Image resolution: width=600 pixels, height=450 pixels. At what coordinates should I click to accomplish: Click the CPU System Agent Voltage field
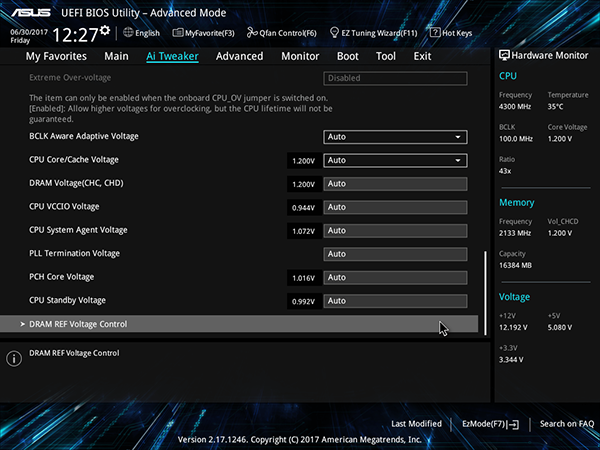(x=395, y=231)
